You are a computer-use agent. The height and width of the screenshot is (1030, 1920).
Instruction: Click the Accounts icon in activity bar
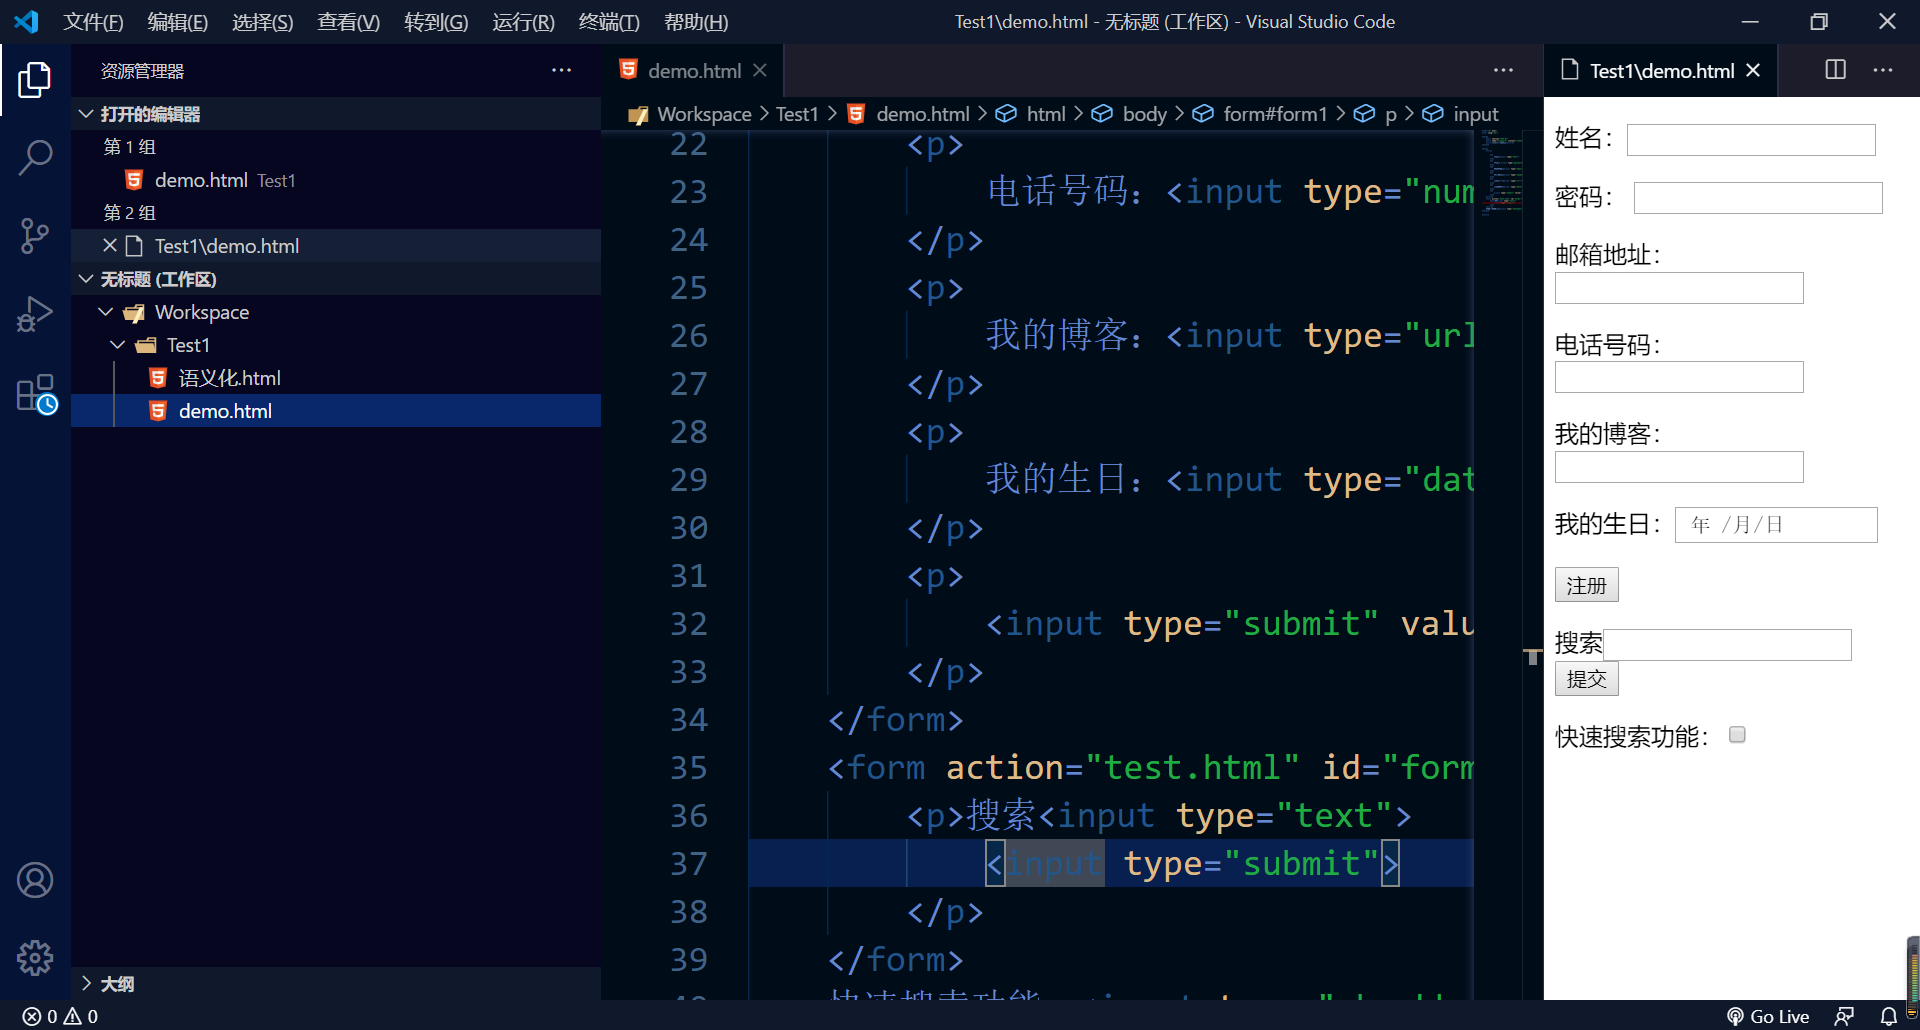[x=36, y=880]
